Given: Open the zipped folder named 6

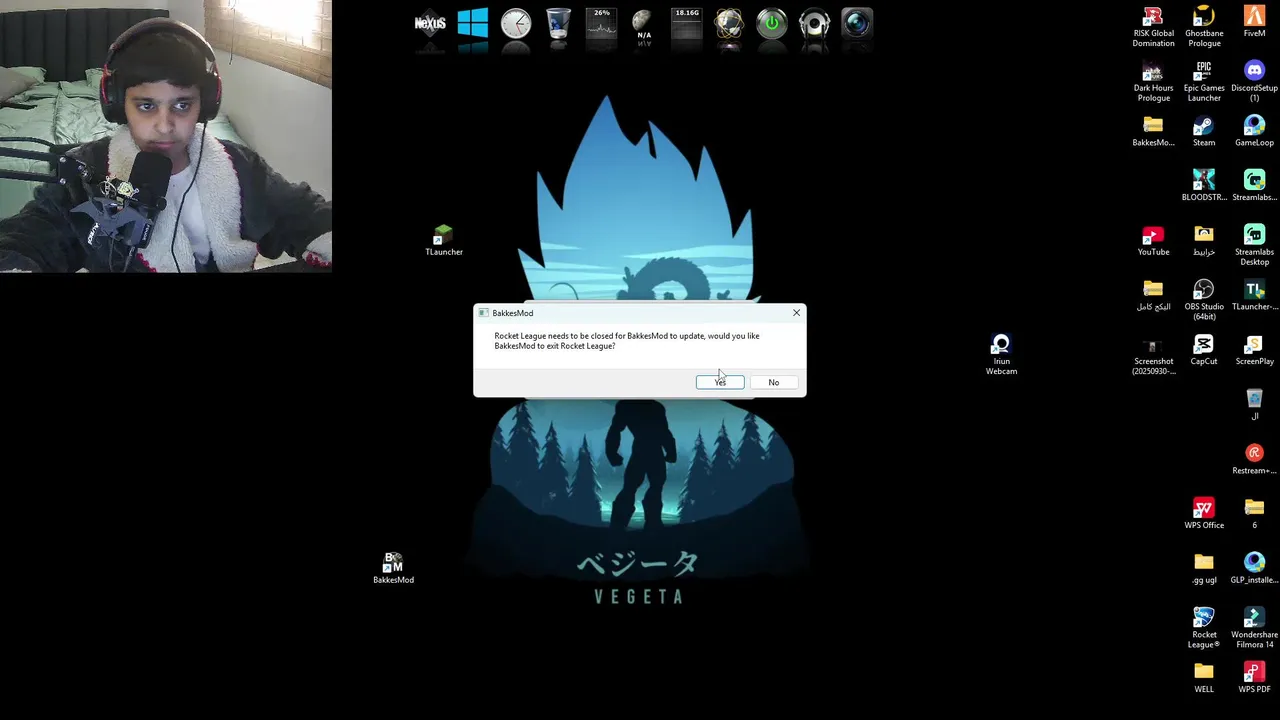Looking at the screenshot, I should click(1254, 514).
